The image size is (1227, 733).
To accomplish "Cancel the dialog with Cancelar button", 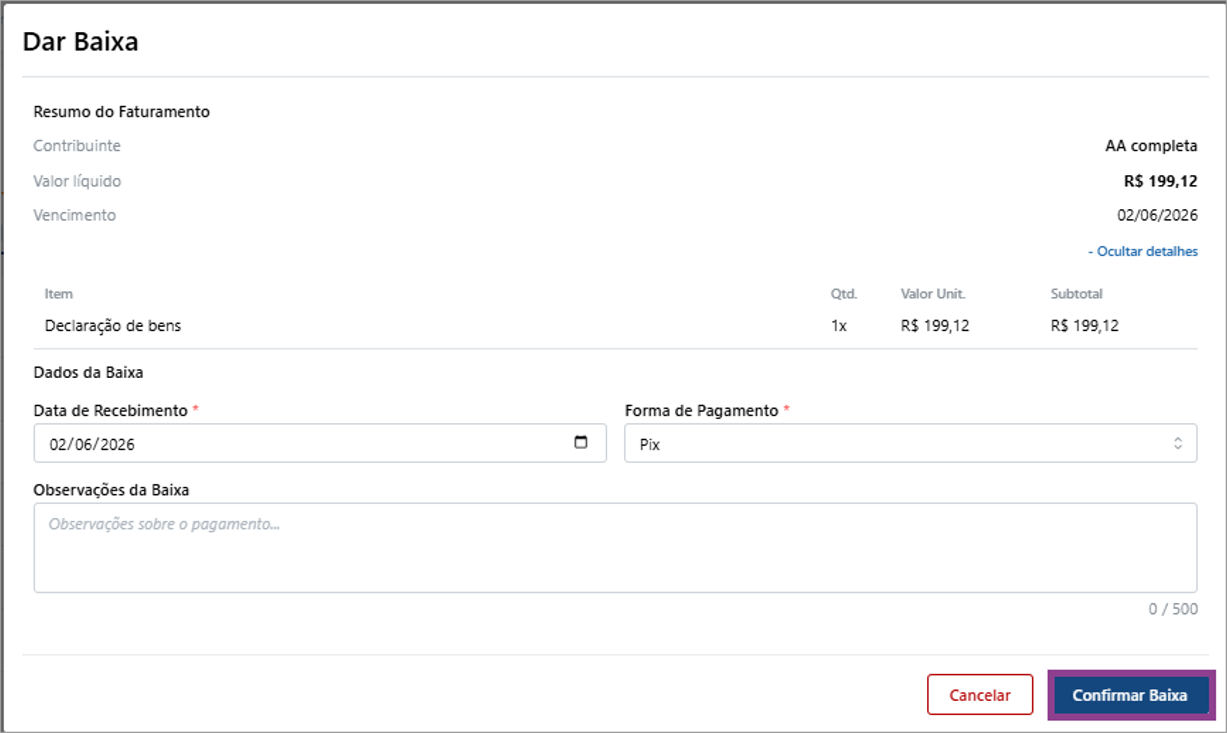I will point(980,695).
